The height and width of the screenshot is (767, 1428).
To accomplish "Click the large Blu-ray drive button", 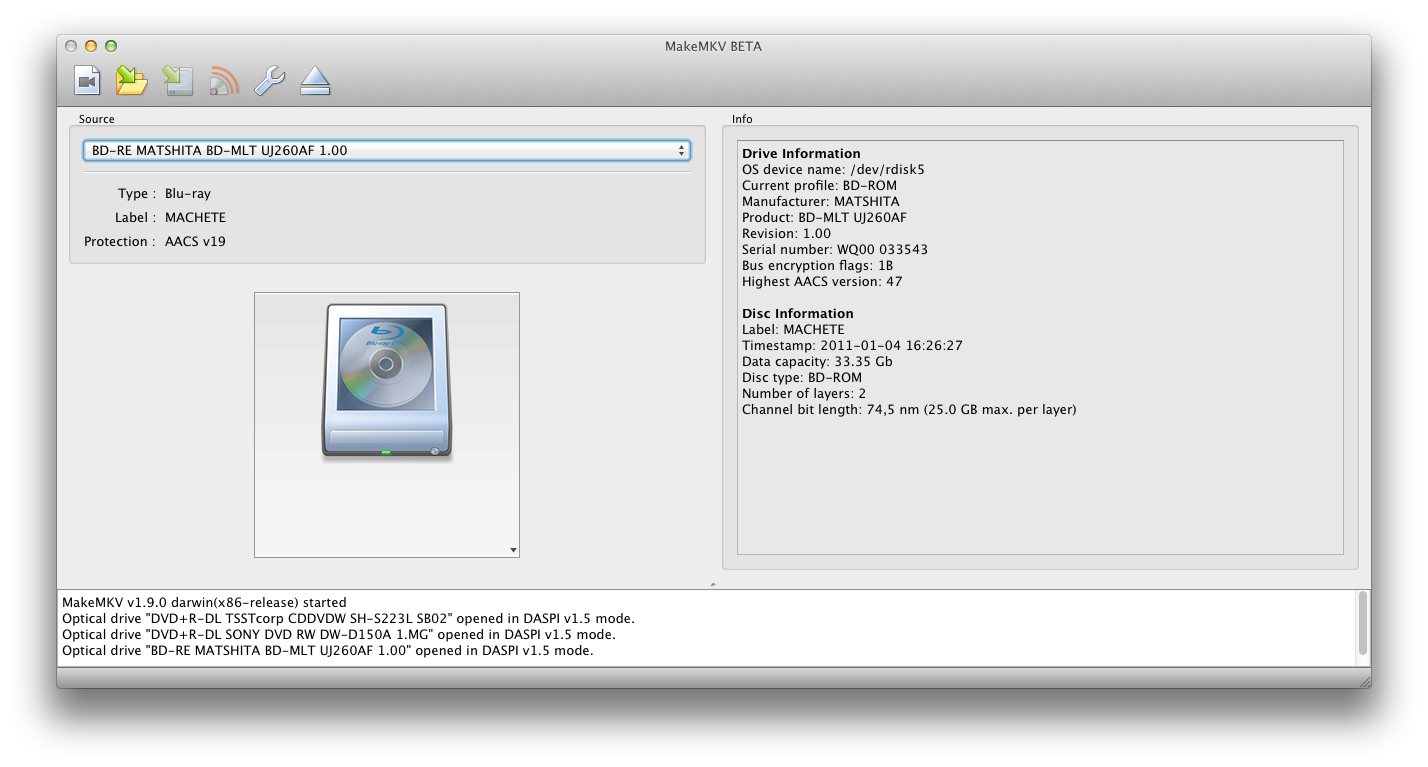I will pos(387,425).
